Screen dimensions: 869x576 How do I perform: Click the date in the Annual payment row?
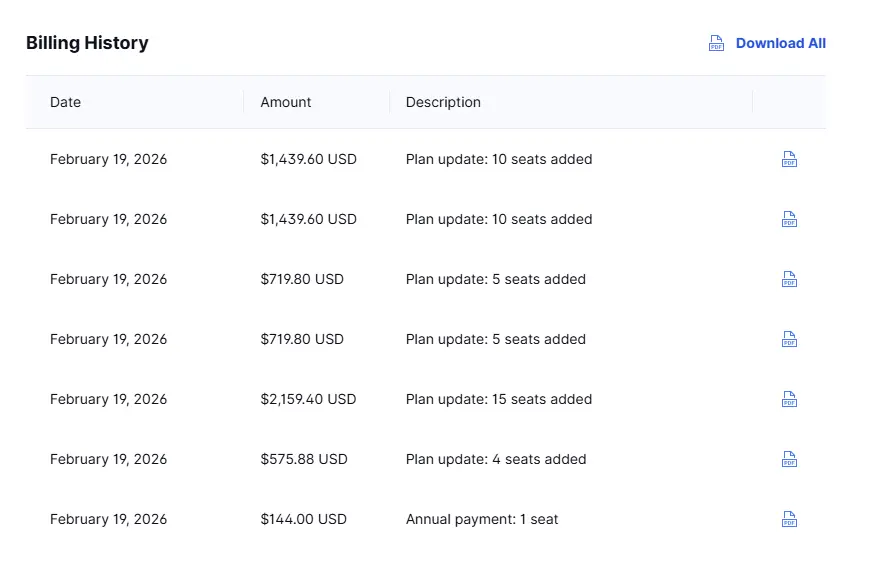pos(108,519)
